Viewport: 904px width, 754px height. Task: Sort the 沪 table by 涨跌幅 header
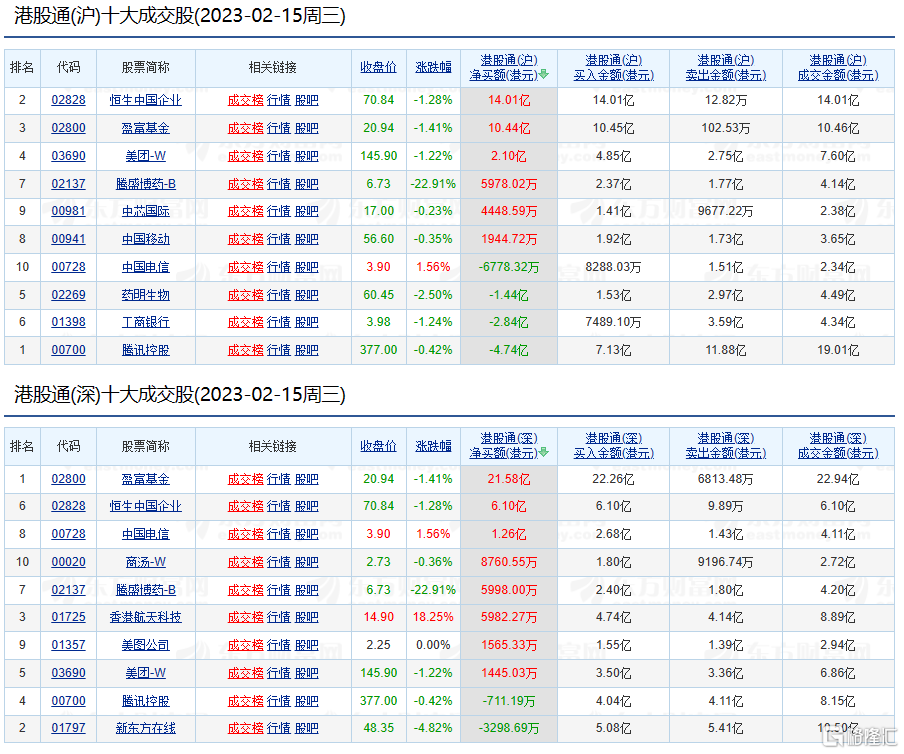click(x=433, y=67)
